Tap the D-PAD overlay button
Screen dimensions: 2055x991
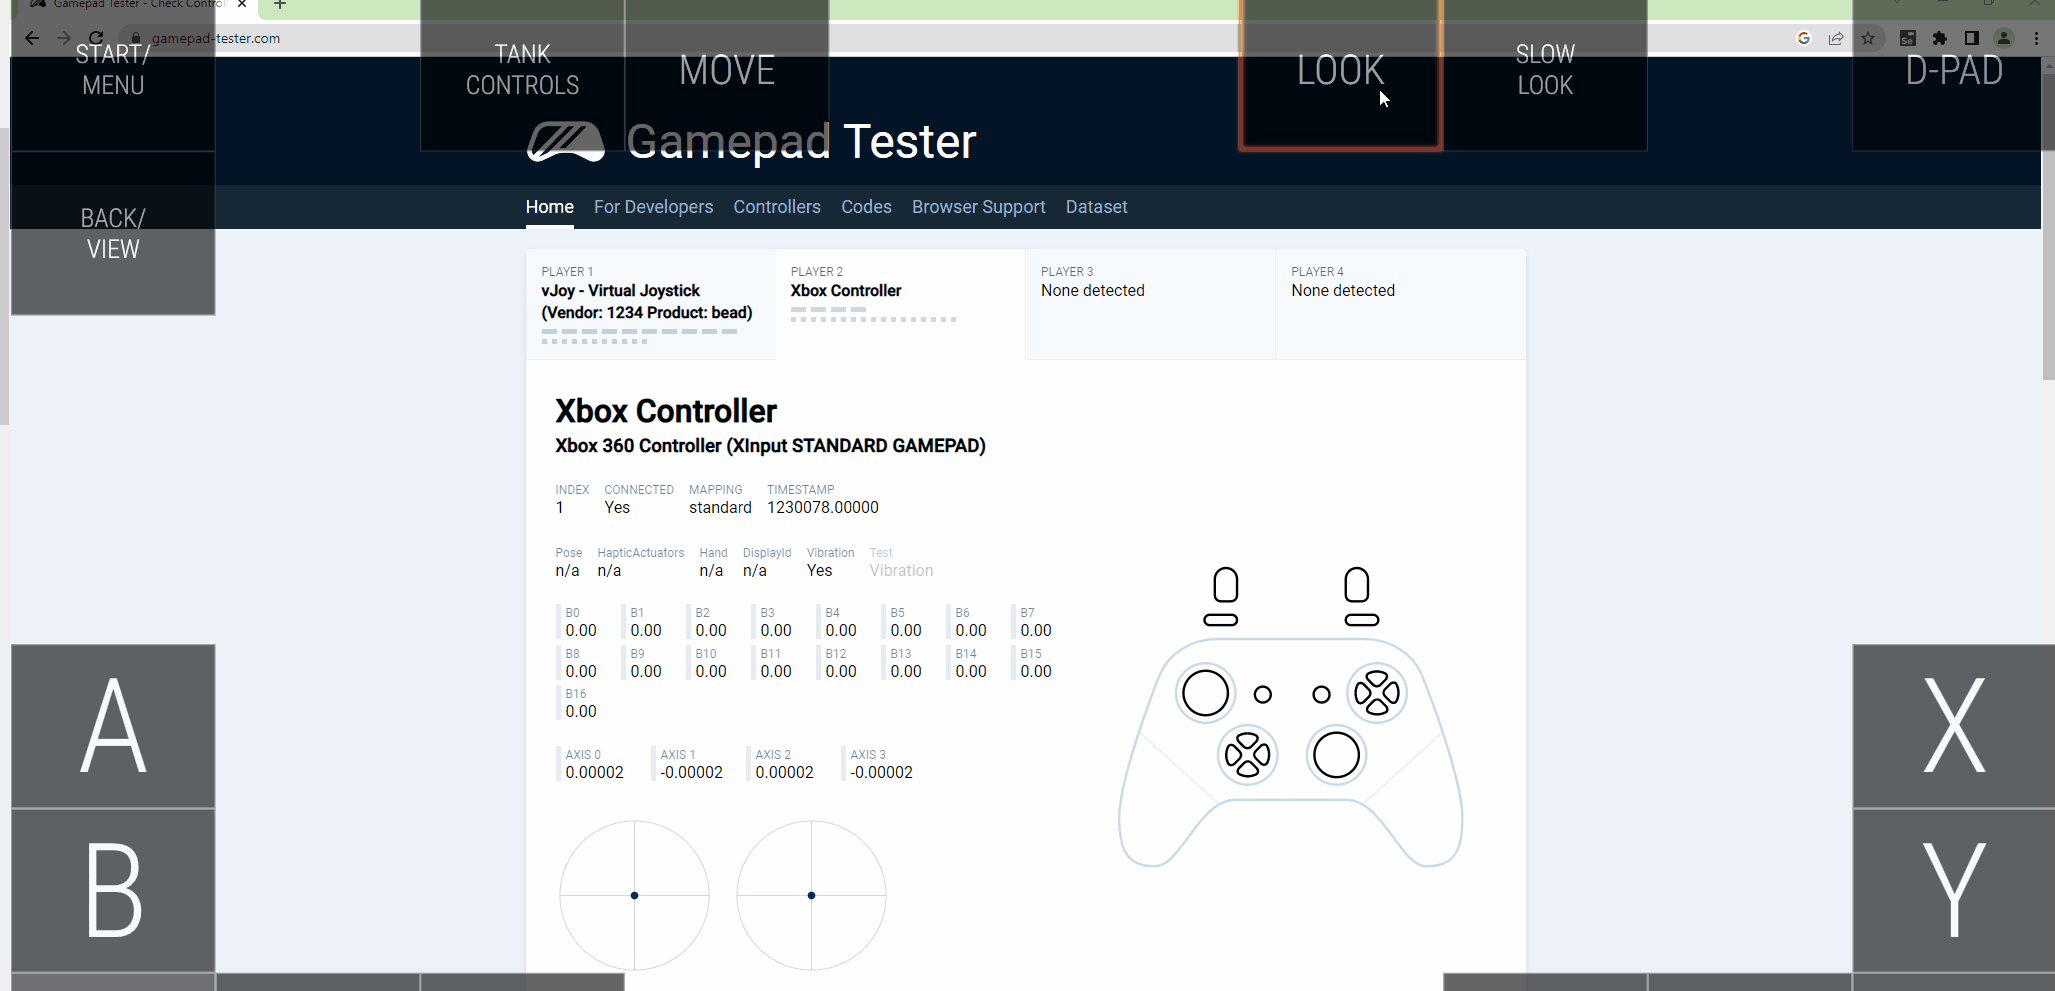tap(1953, 75)
